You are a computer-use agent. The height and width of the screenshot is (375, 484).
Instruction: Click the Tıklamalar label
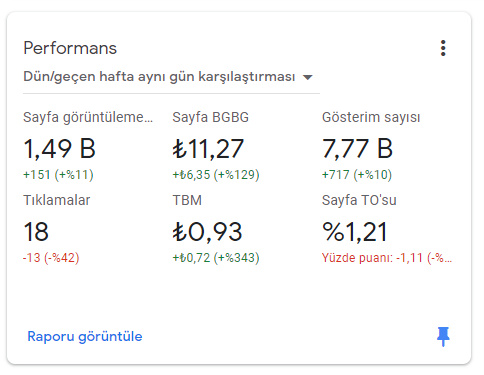57,200
